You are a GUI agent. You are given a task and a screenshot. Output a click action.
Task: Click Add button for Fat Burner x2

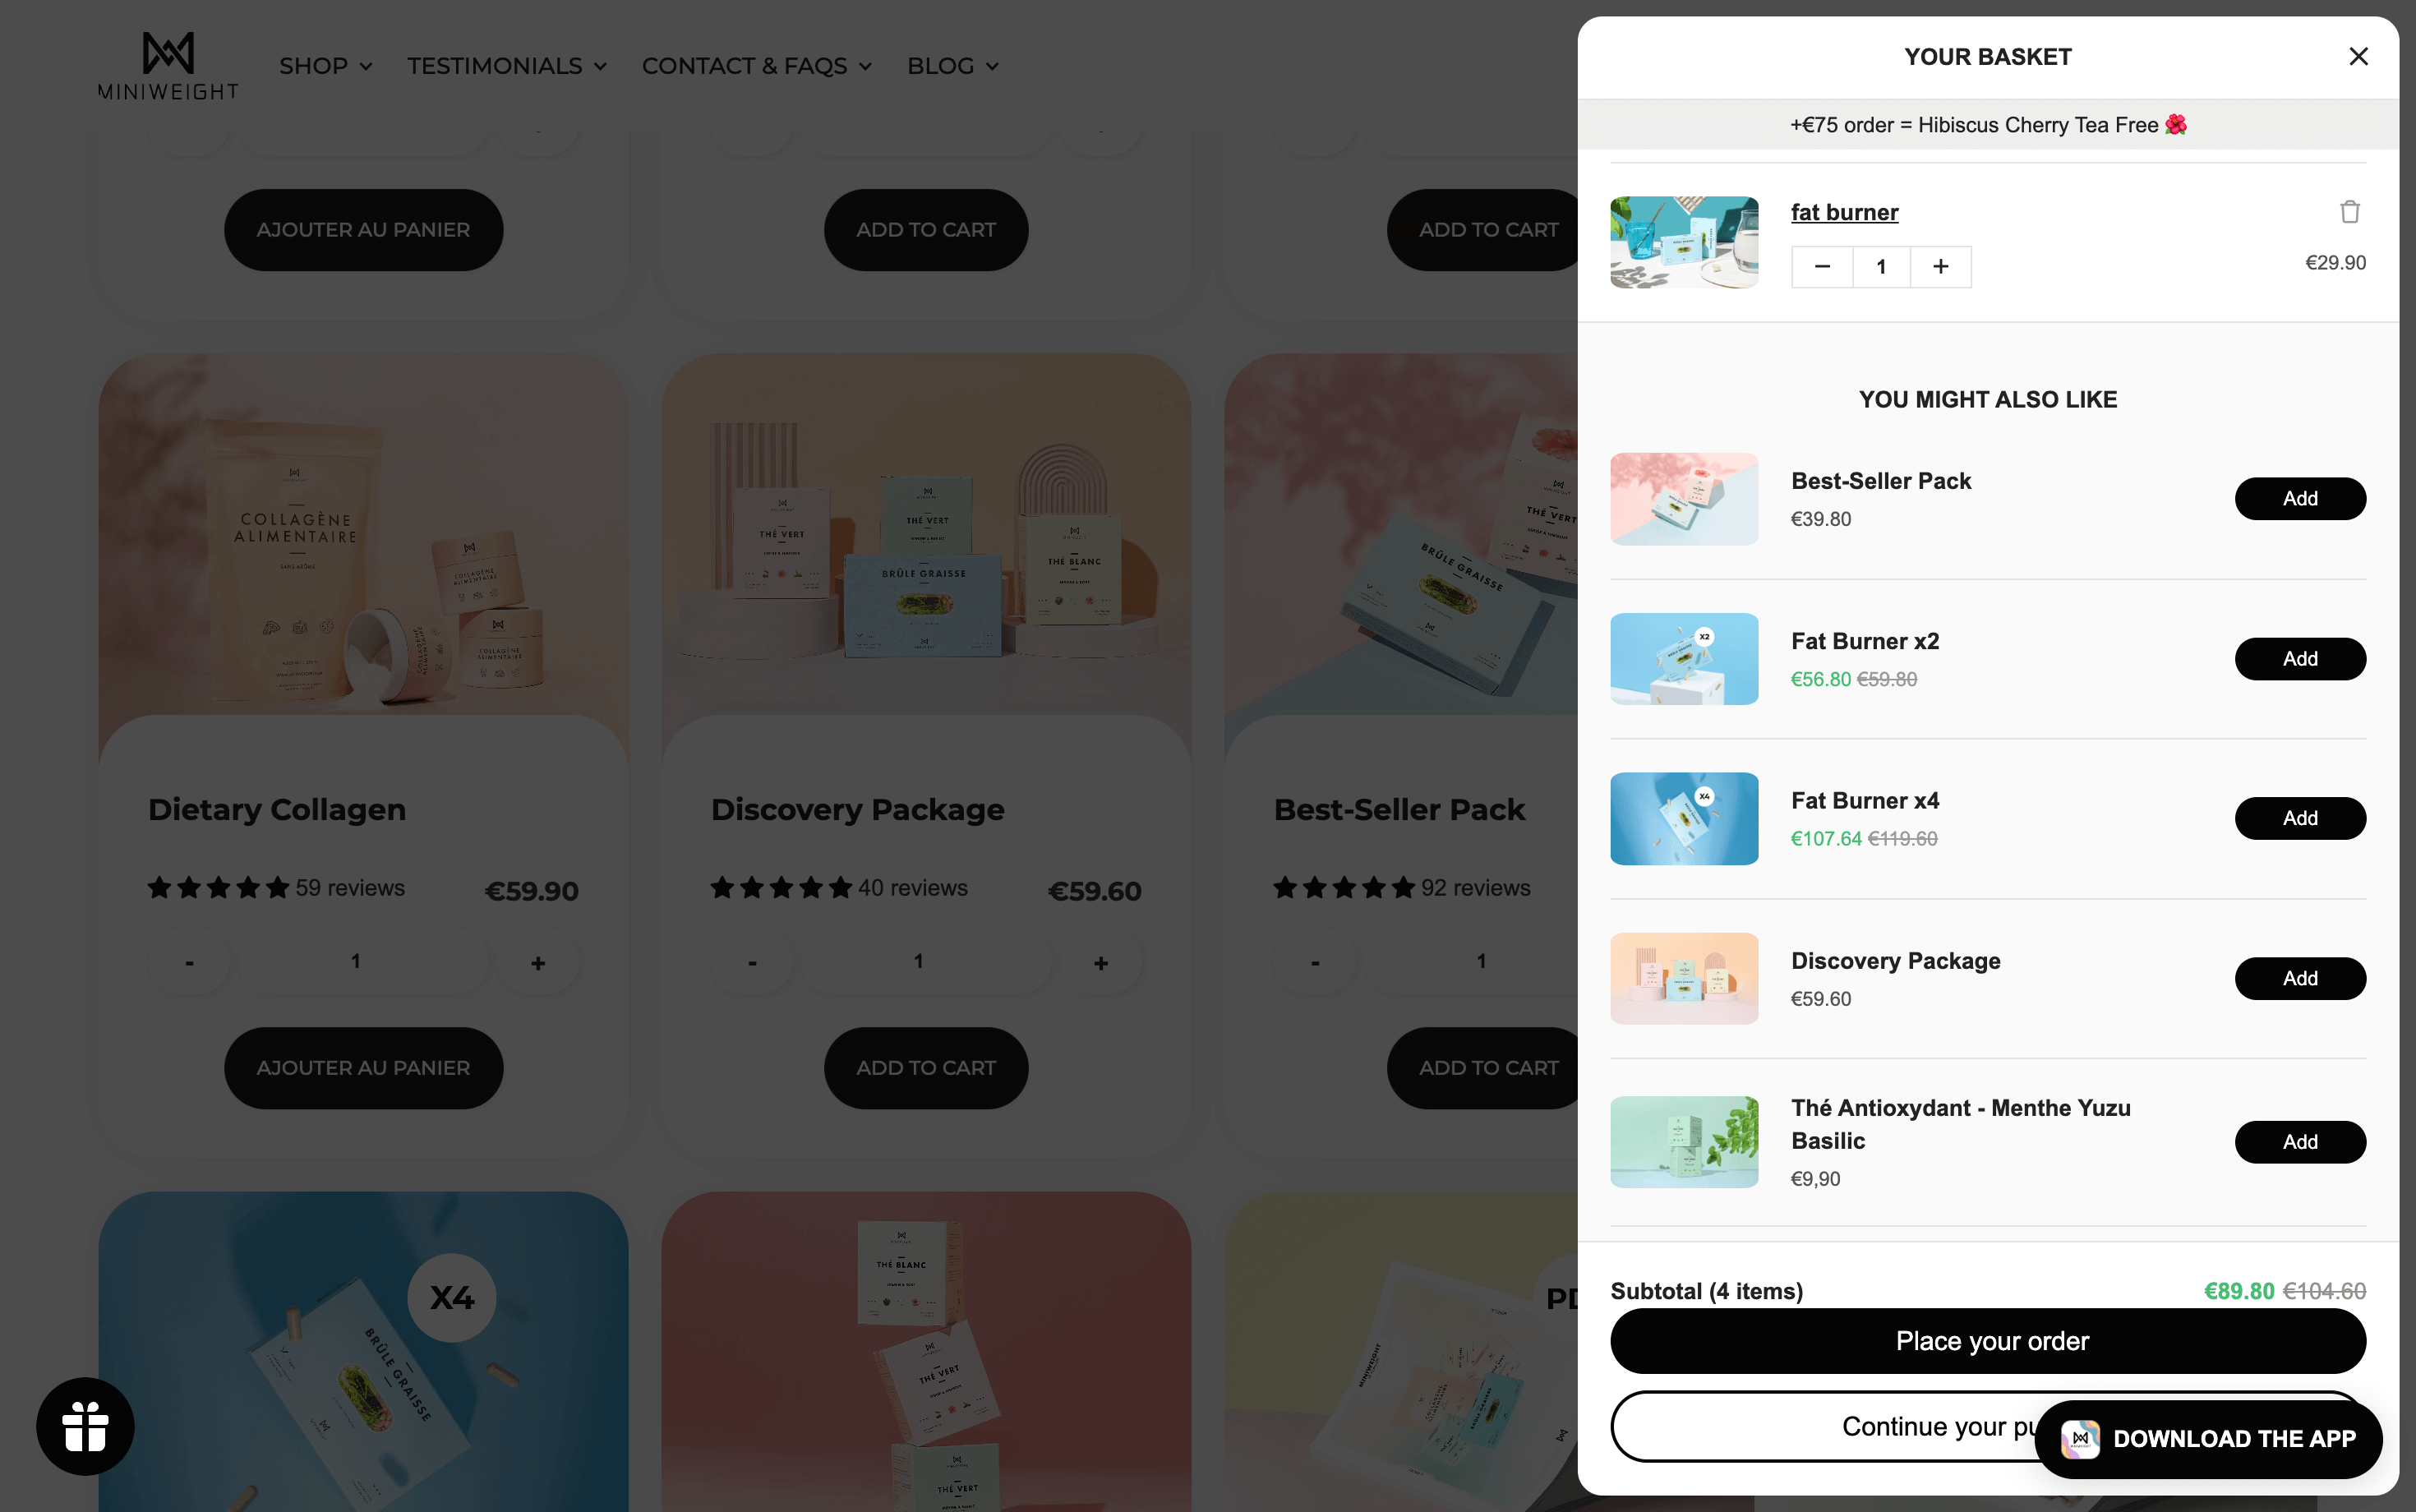[x=2301, y=658]
